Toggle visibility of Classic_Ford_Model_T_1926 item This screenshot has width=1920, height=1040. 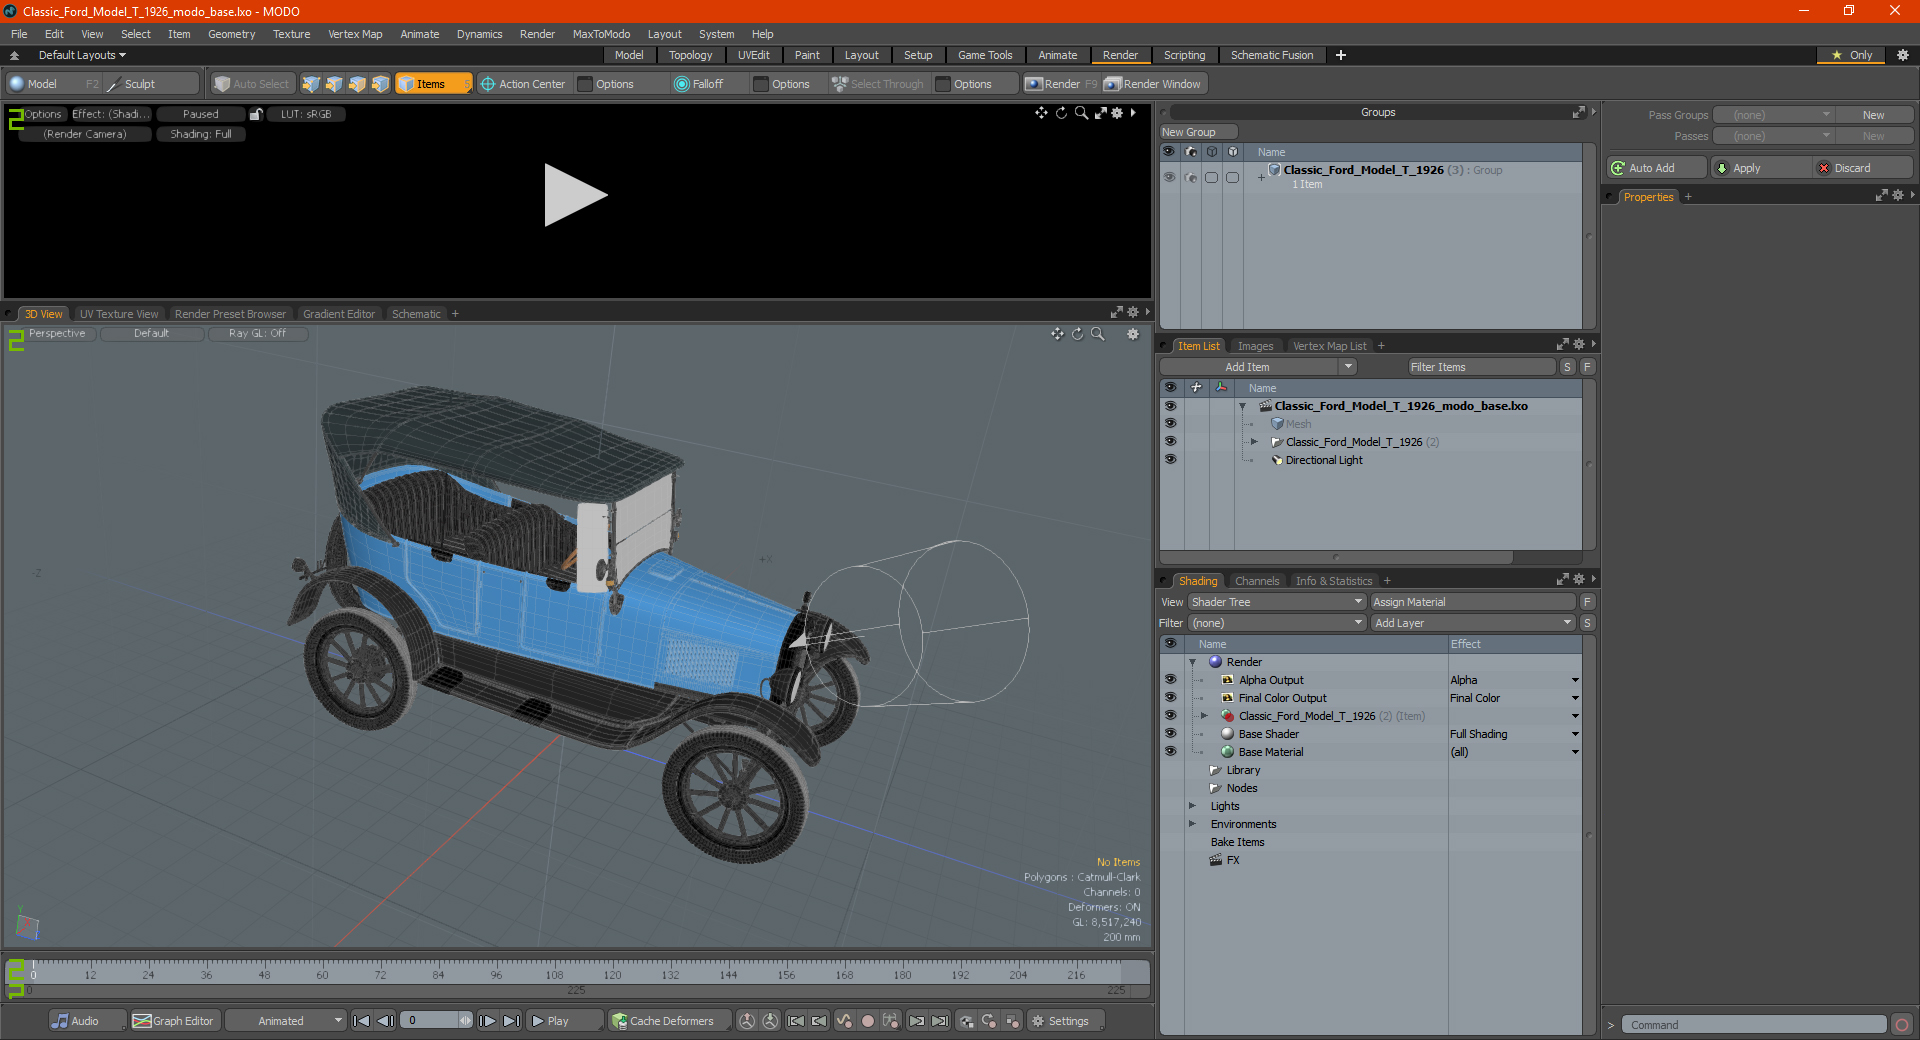pyautogui.click(x=1170, y=442)
